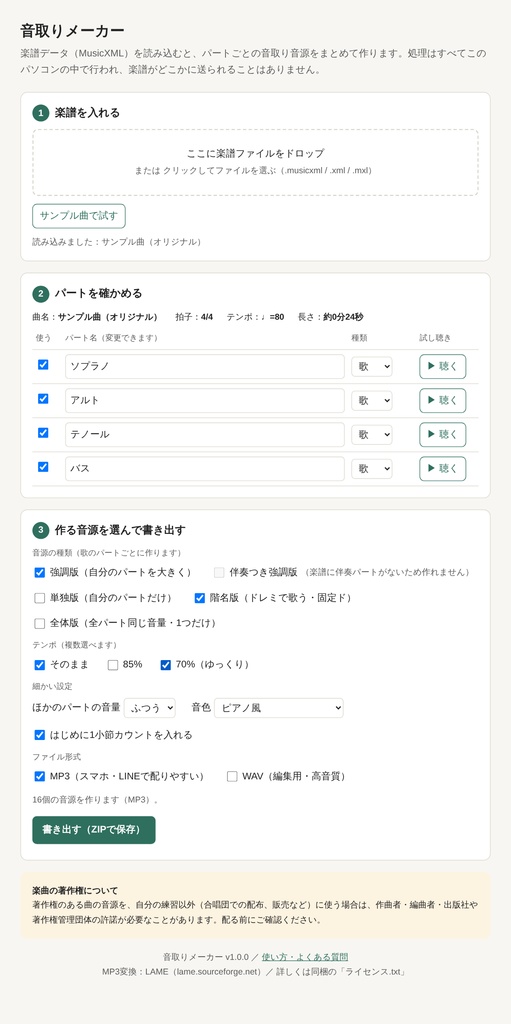Uncheck the ソプラノ part checkbox
This screenshot has height=1024, width=511.
(43, 365)
